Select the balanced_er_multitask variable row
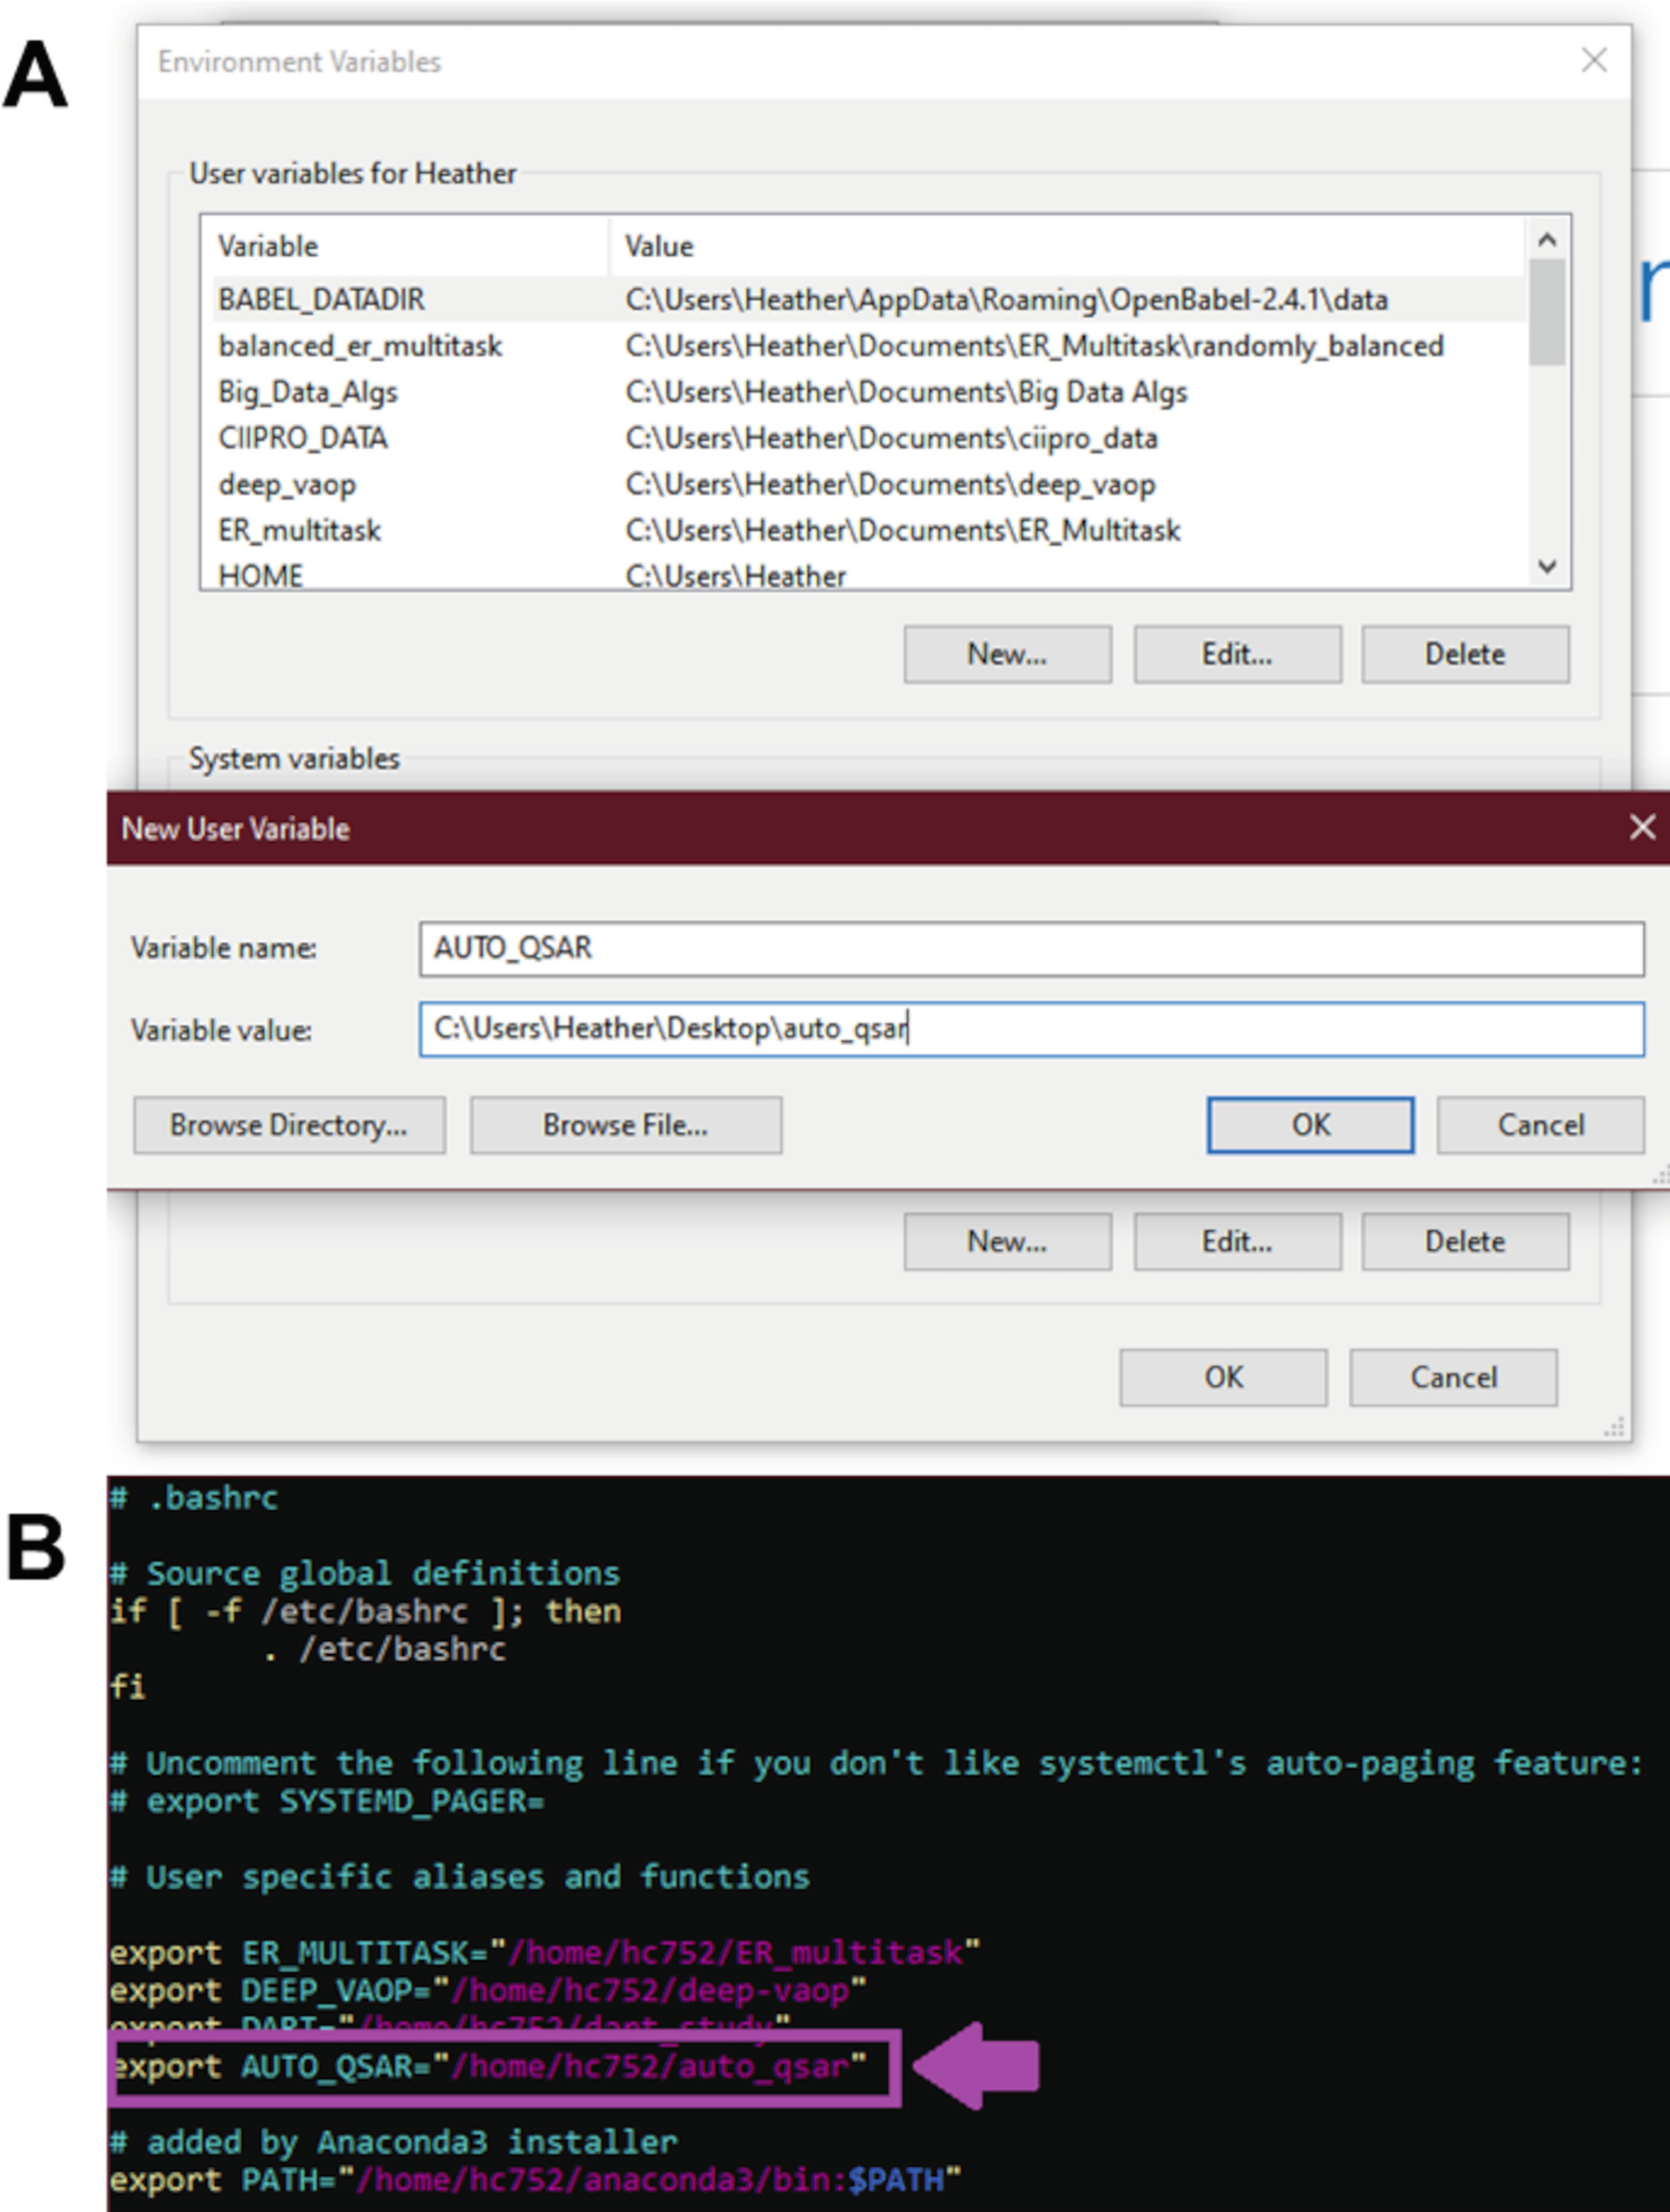Viewport: 1670px width, 2212px height. pos(868,346)
